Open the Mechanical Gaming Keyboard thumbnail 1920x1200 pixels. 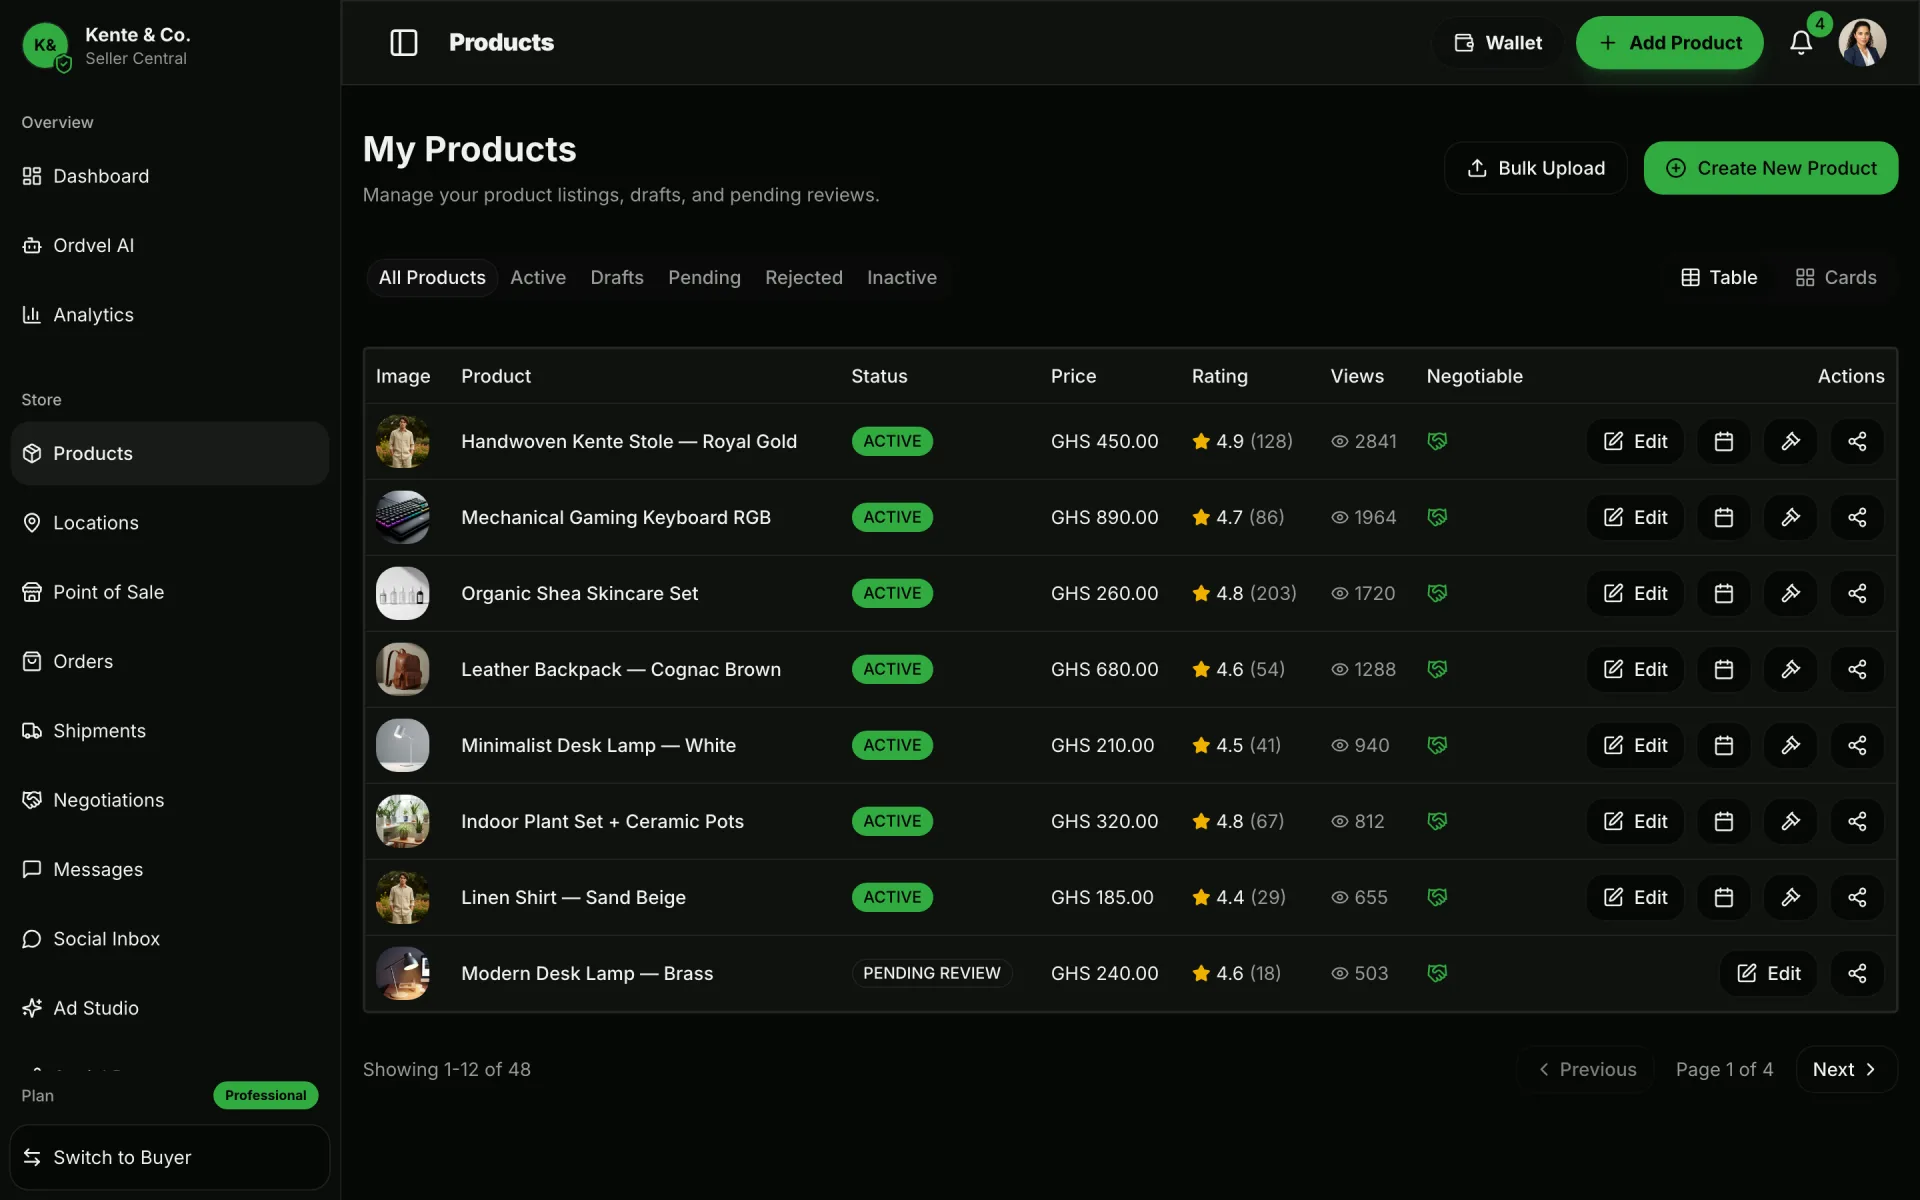point(402,517)
